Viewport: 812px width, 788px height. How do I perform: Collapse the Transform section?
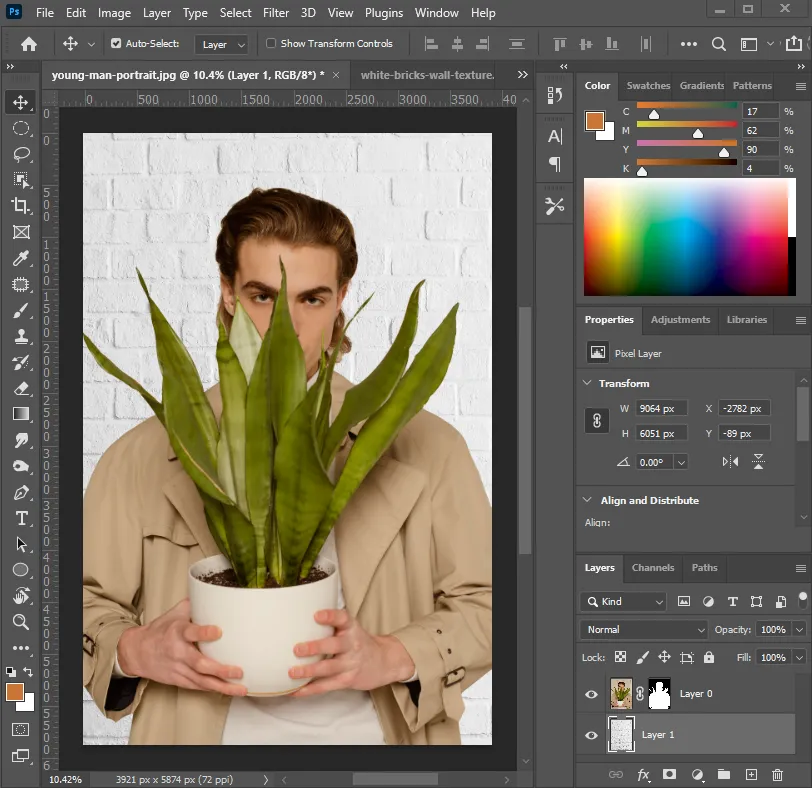(x=587, y=384)
